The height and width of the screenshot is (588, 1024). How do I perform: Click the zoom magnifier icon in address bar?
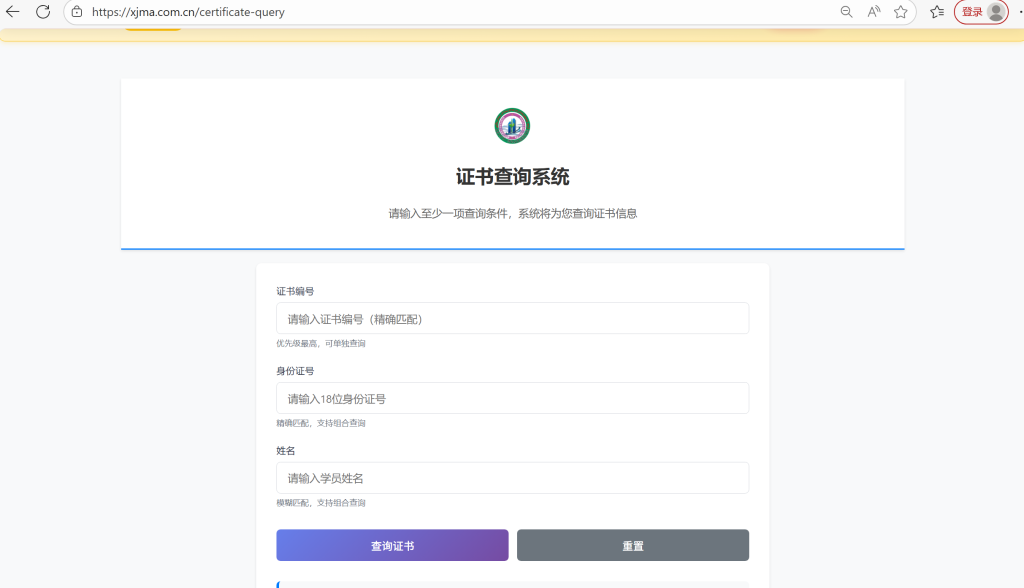point(846,12)
